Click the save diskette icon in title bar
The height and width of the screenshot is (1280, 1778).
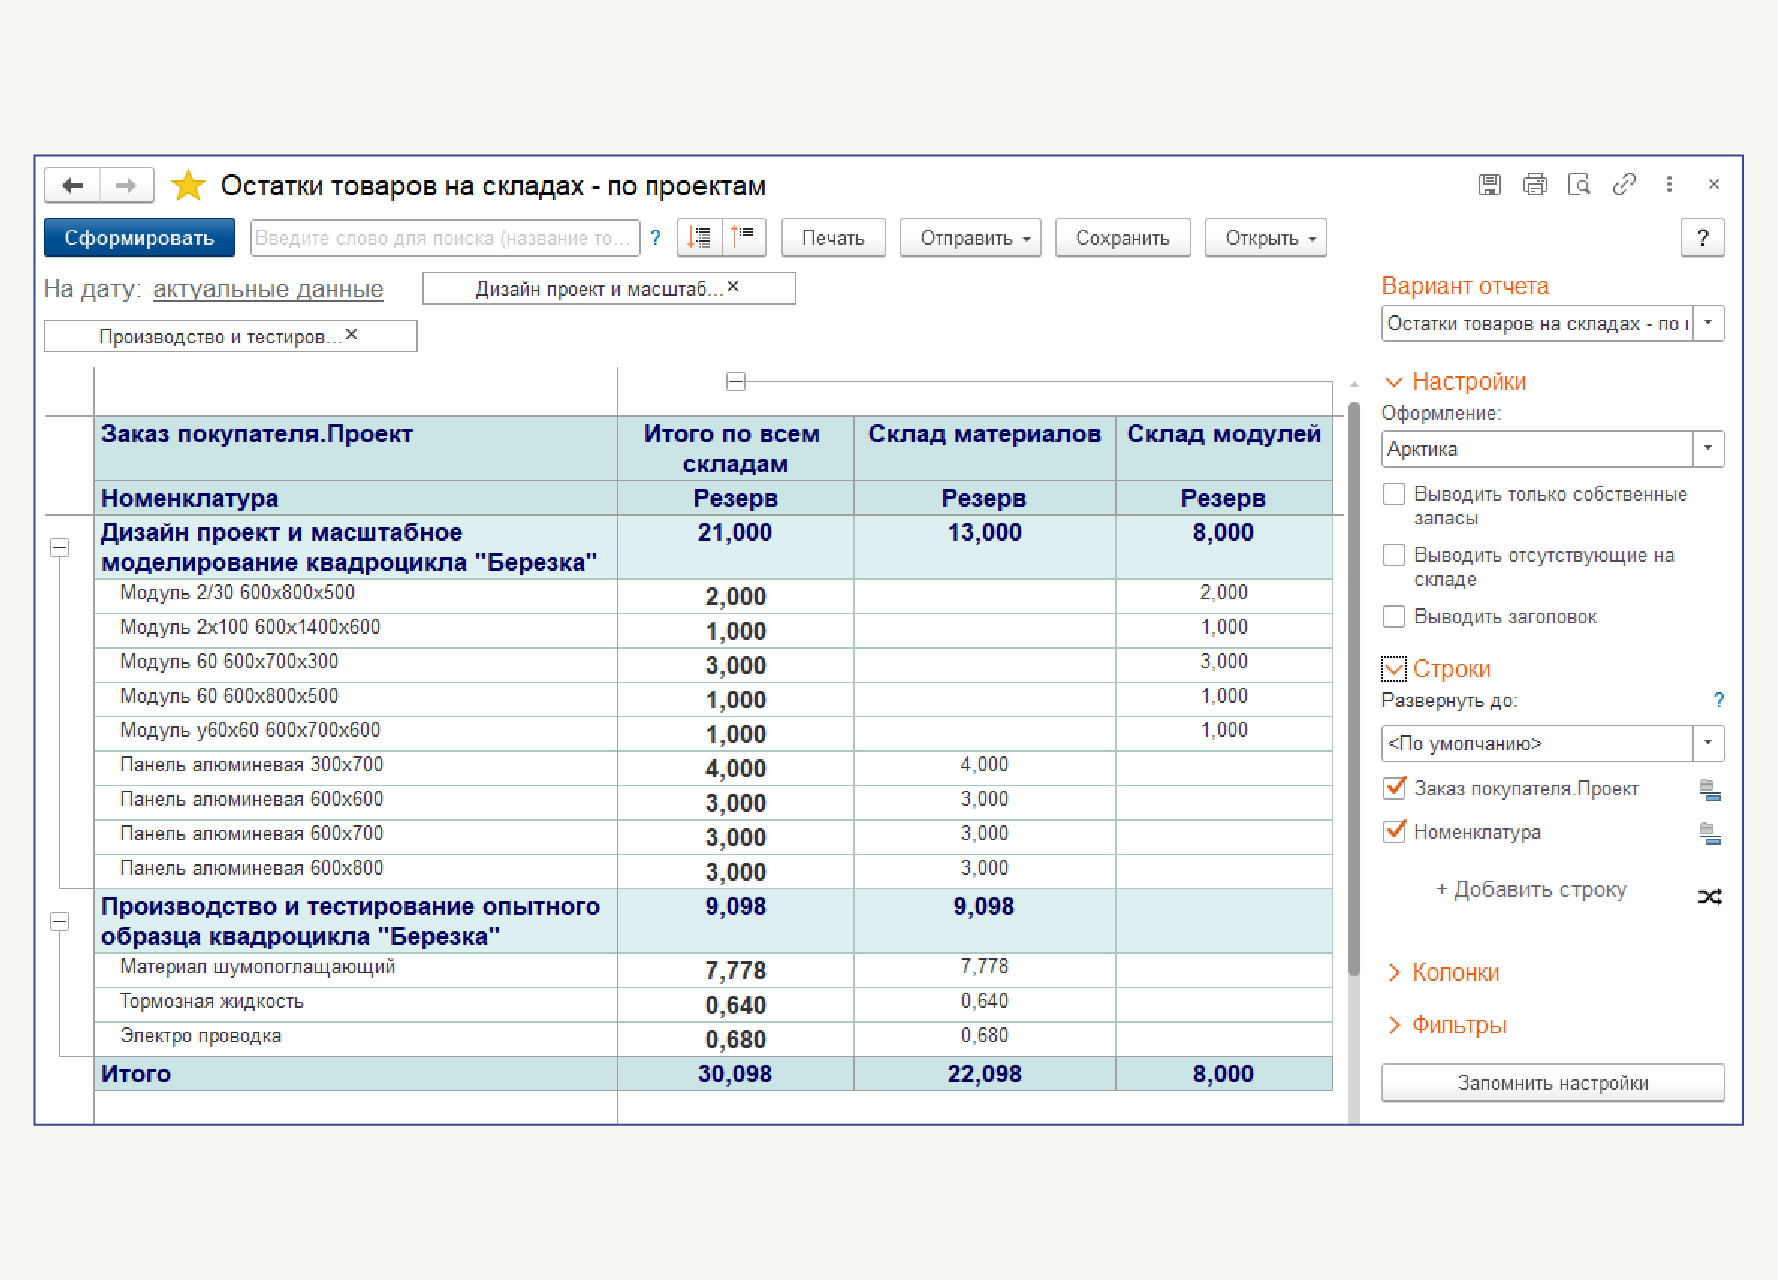click(x=1490, y=185)
